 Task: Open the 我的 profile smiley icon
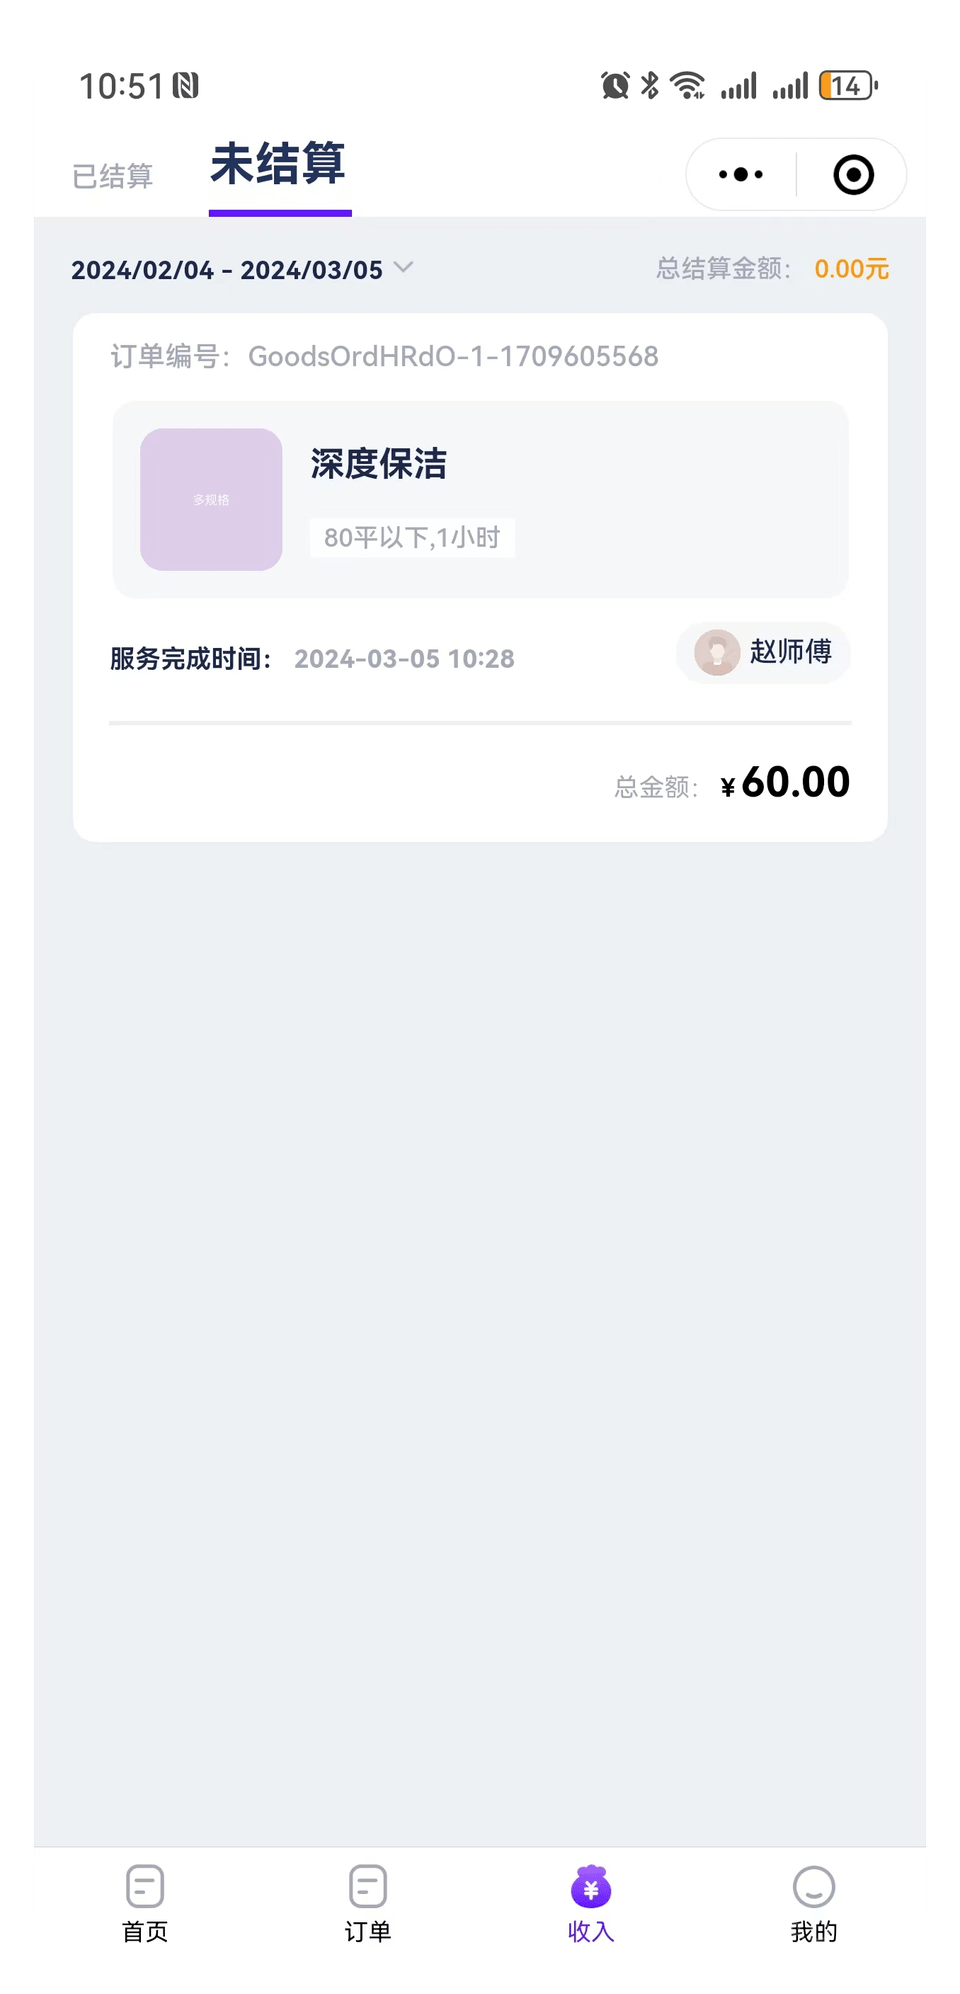tap(814, 1887)
